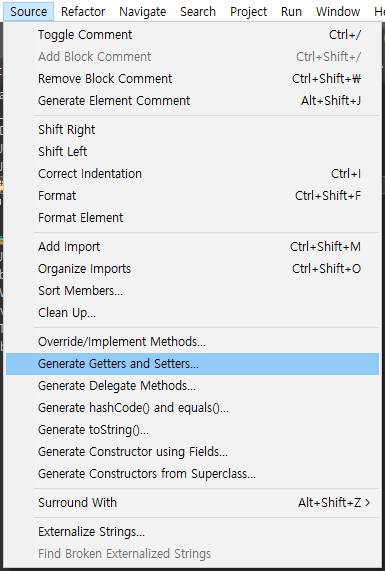
Task: Choose Correct Indentation entry
Action: pyautogui.click(x=192, y=174)
